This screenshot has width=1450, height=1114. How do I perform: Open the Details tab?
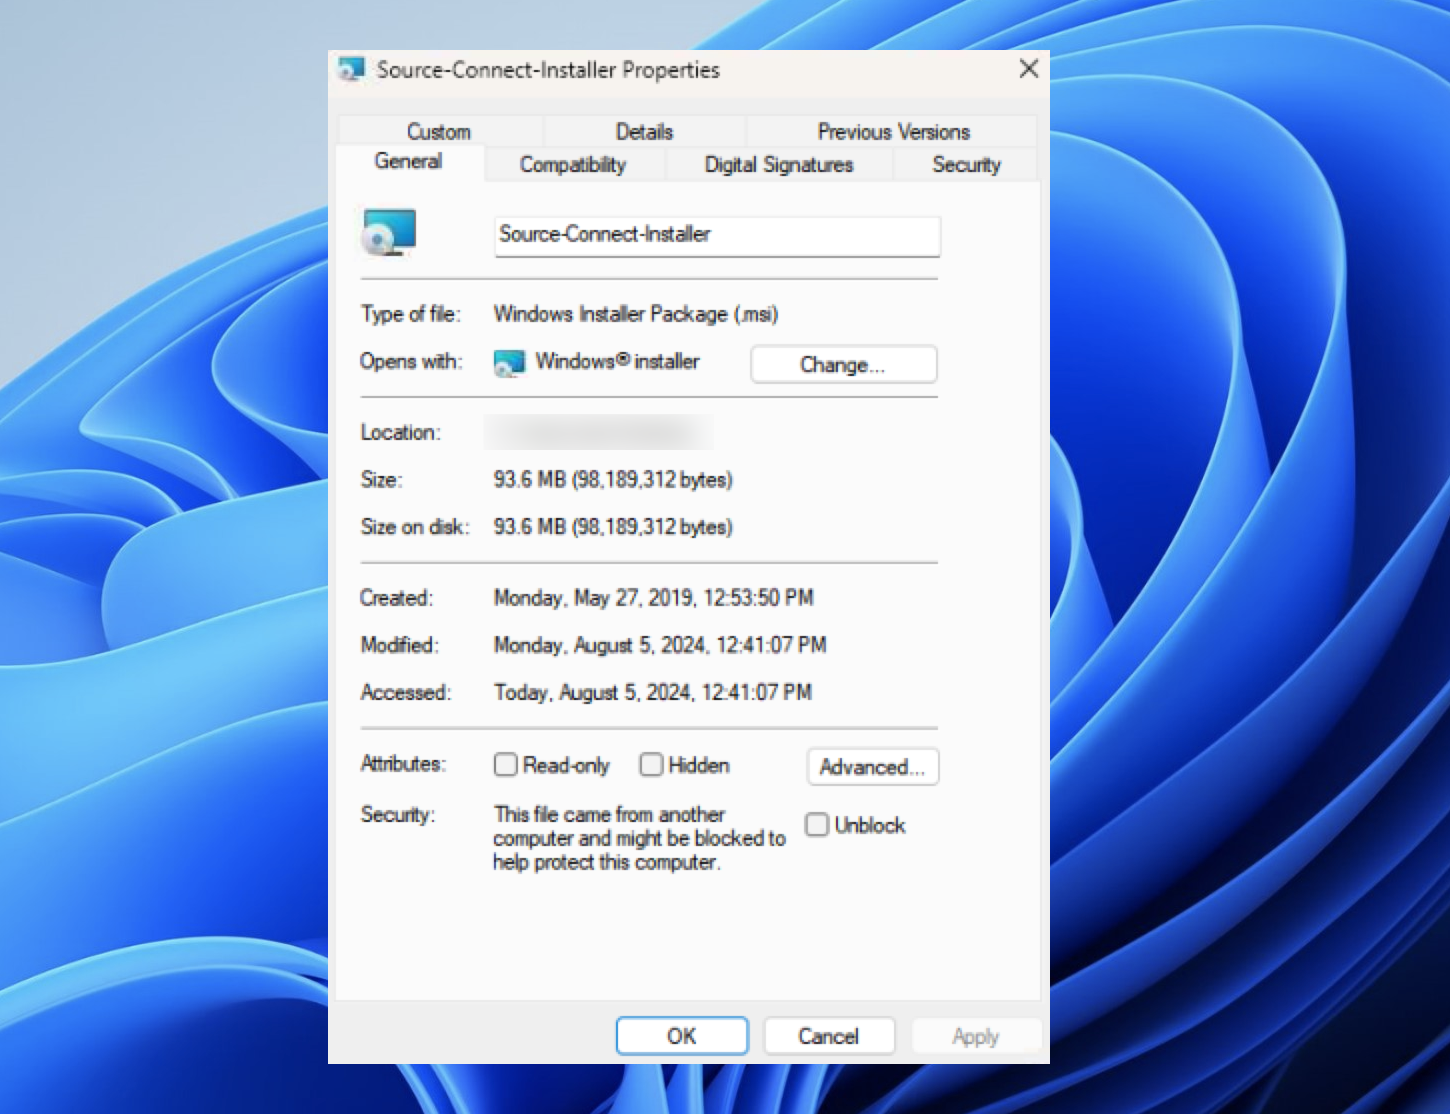(x=644, y=132)
